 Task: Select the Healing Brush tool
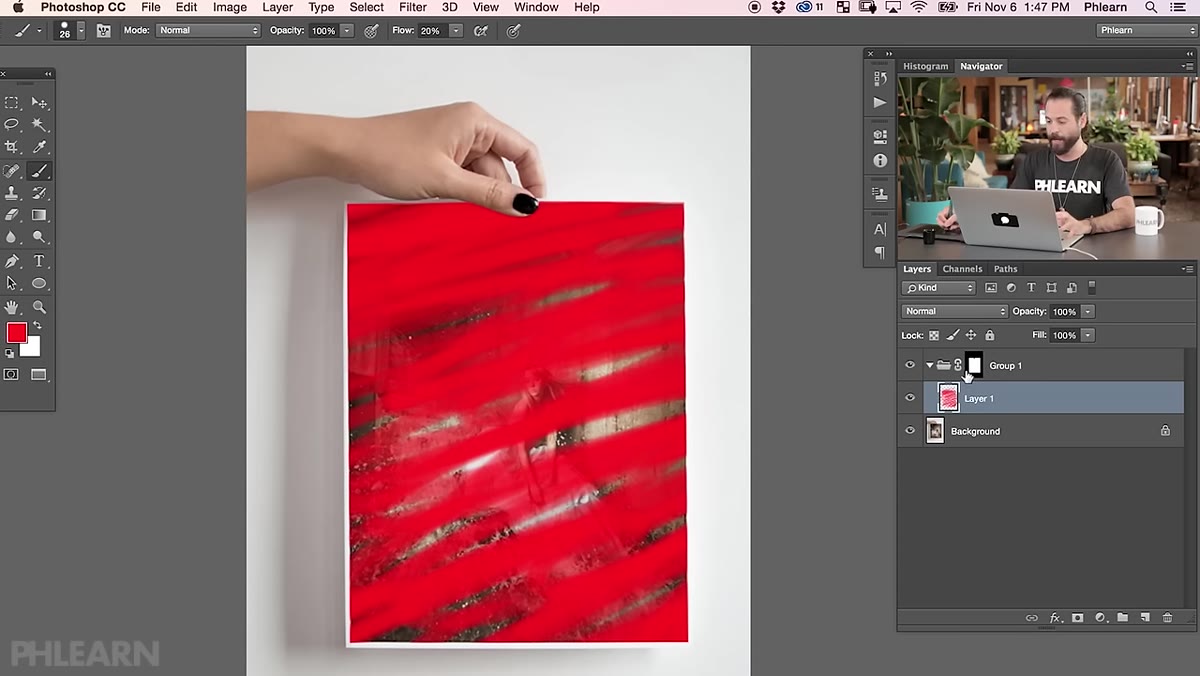tap(12, 171)
